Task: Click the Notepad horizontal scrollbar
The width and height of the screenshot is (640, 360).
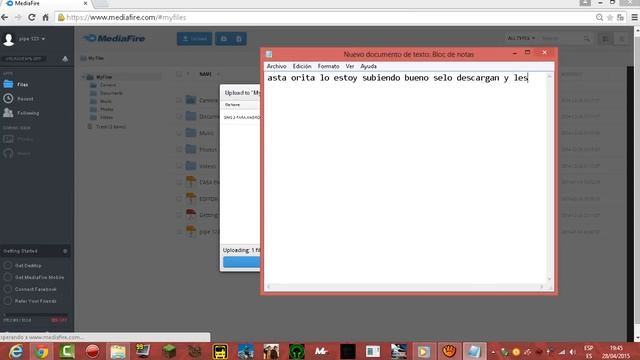Action: (x=405, y=287)
